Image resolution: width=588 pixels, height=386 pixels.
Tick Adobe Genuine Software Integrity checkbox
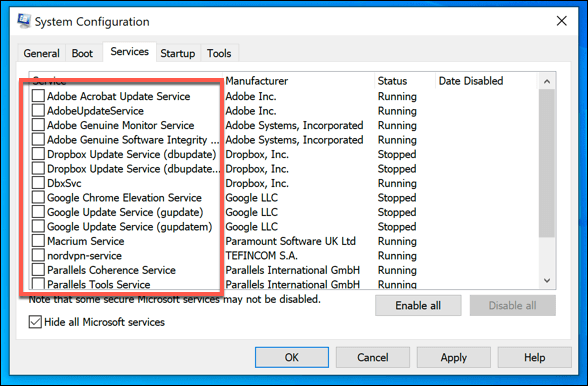(38, 140)
